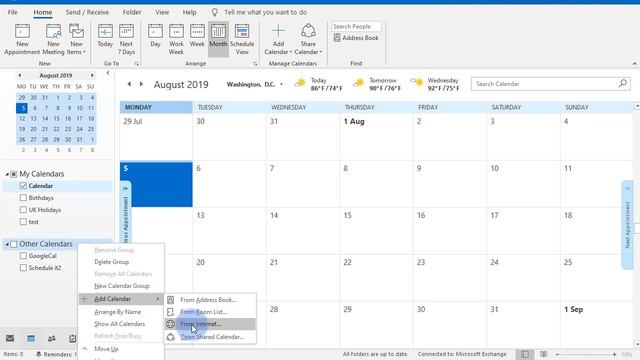Choose Move Up in context menu
The width and height of the screenshot is (640, 360).
tap(121, 349)
